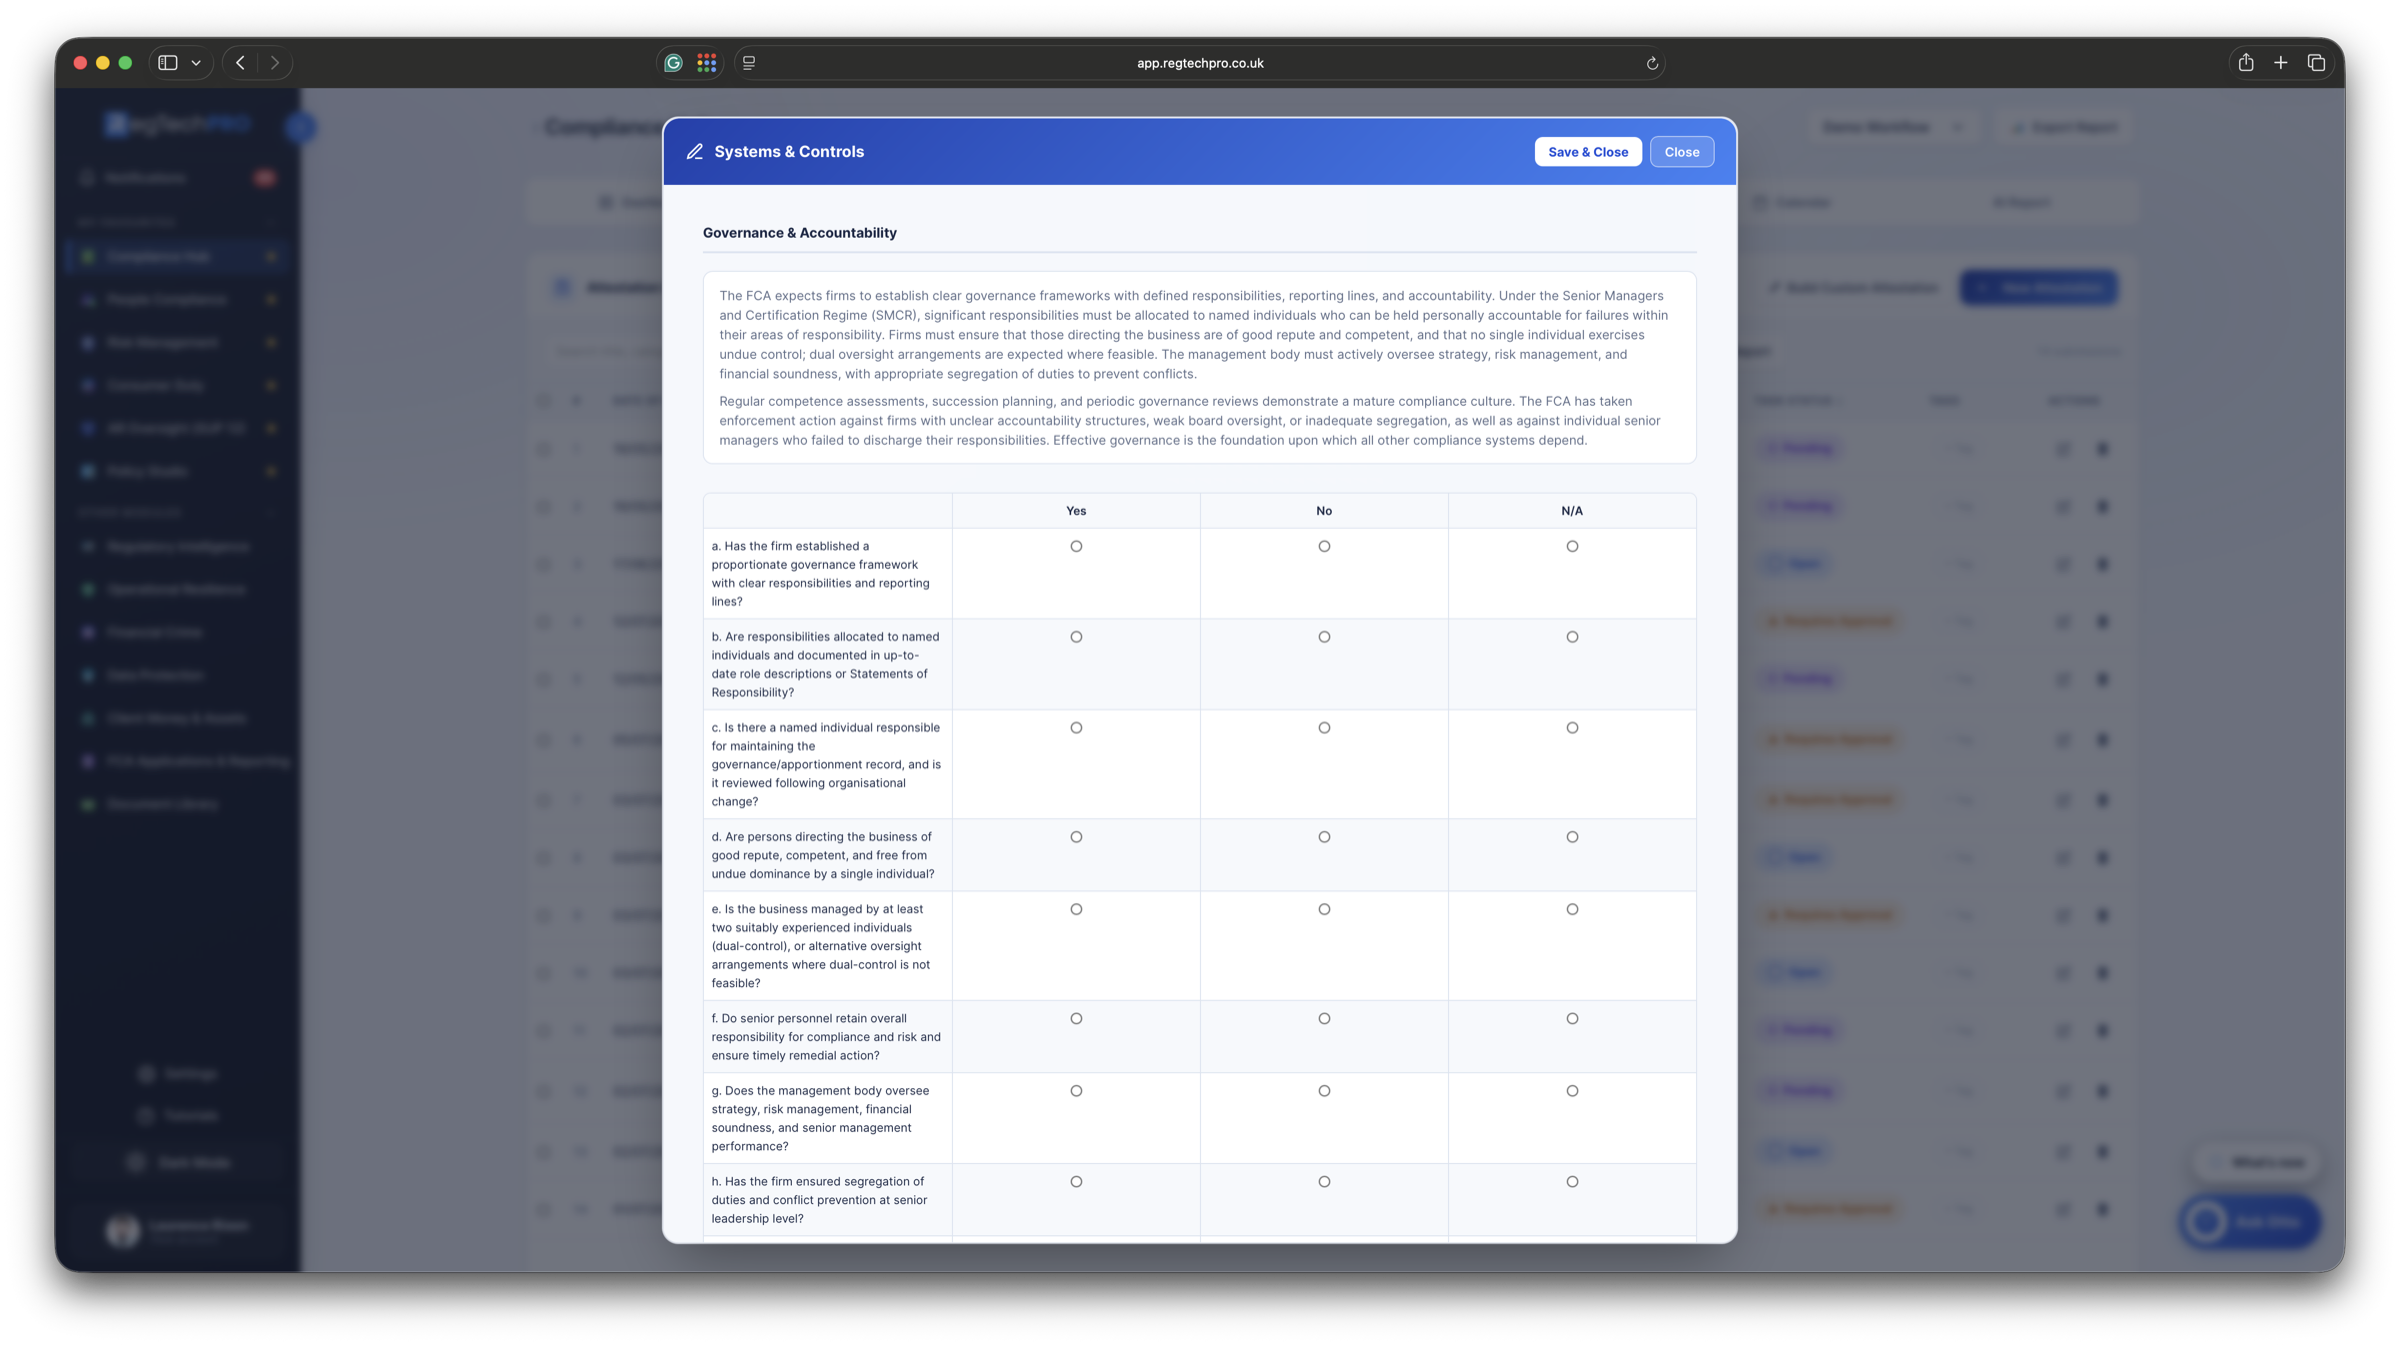Select Yes for question d good repute

[x=1076, y=837]
